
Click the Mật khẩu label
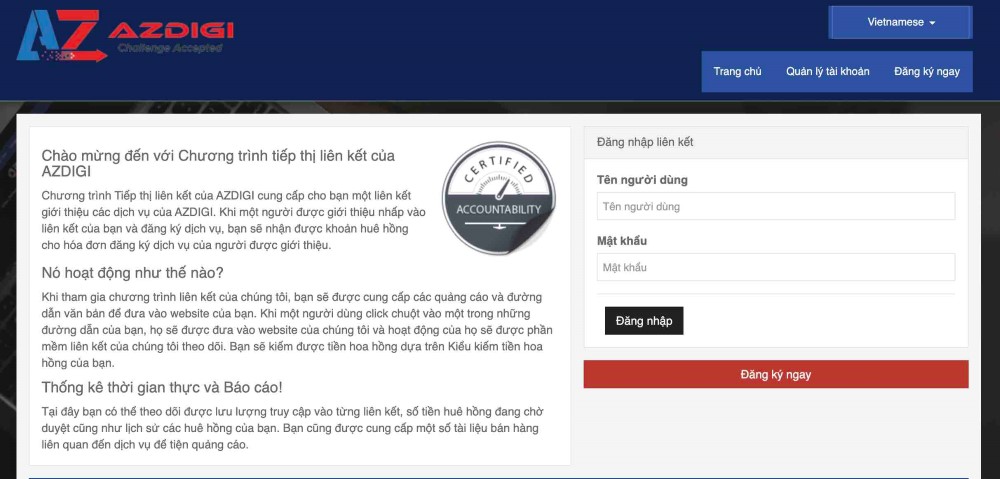coord(622,240)
